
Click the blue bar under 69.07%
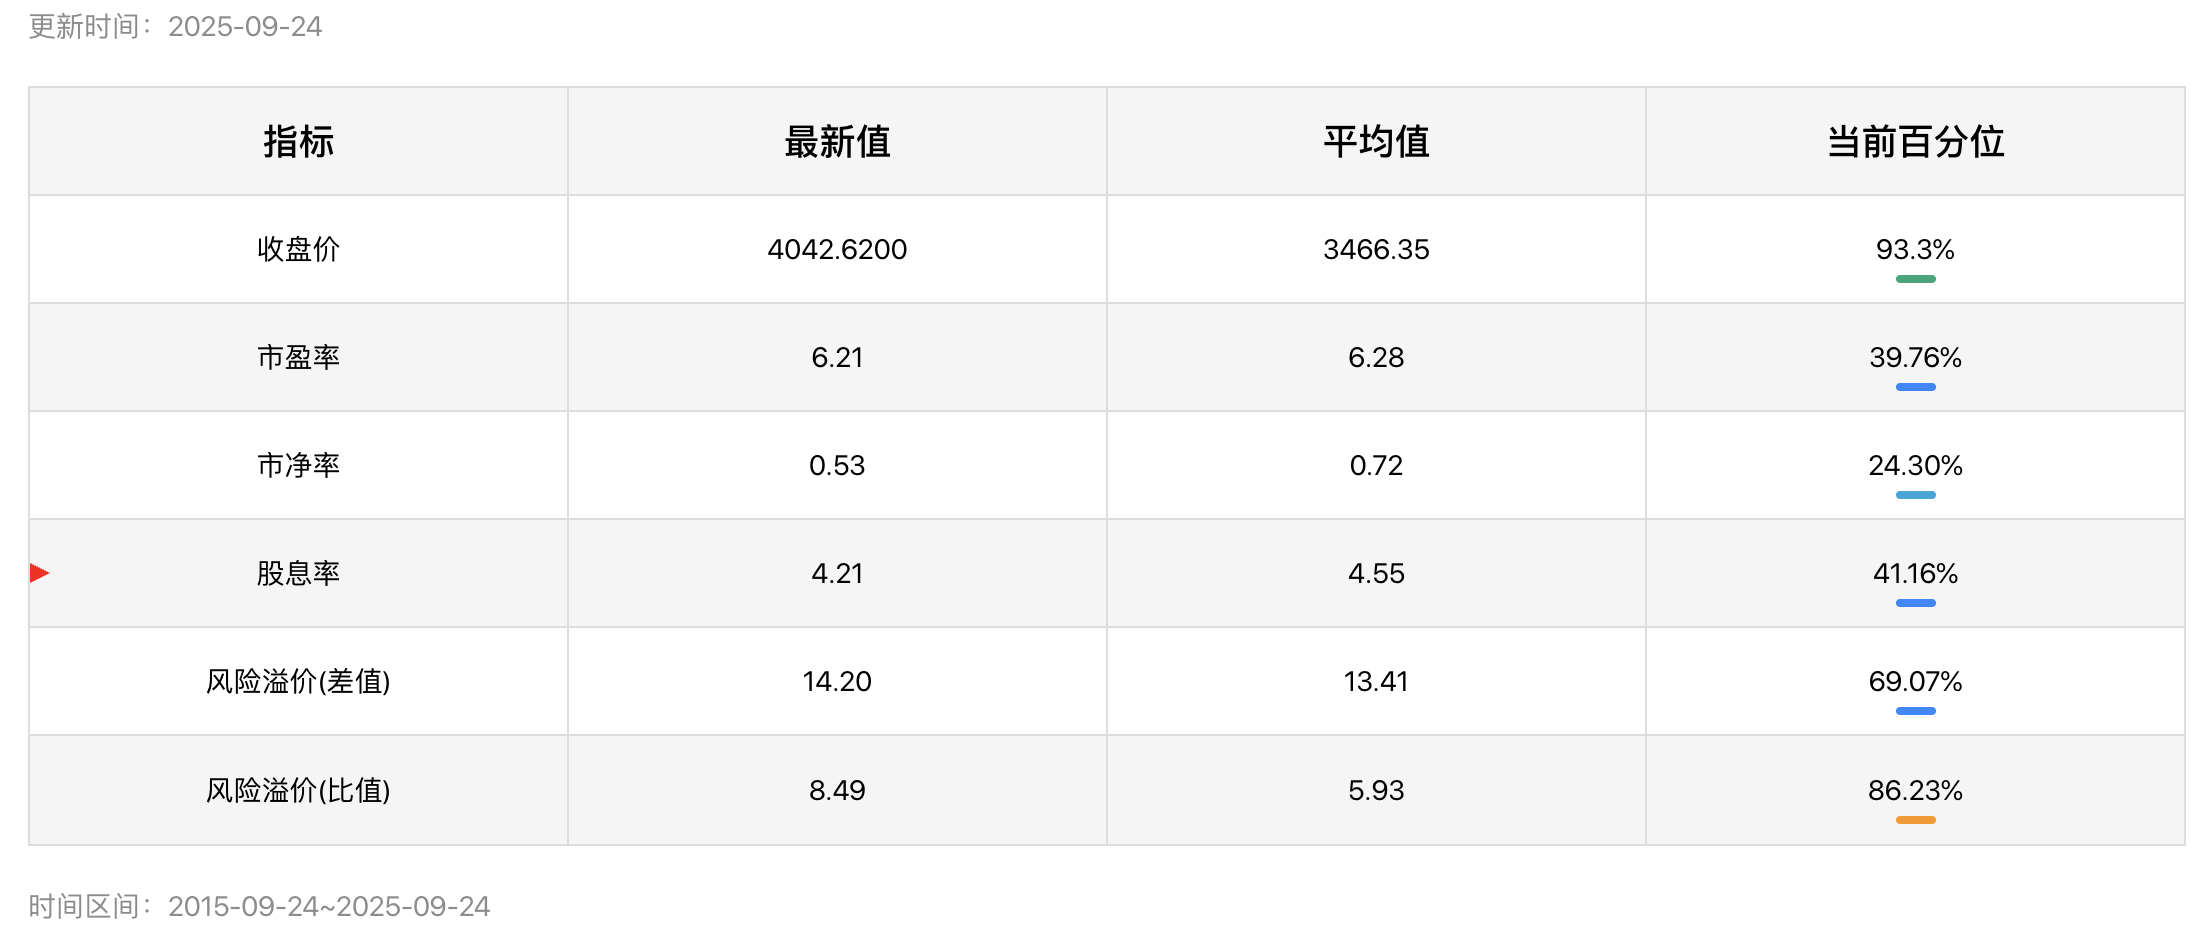click(1915, 711)
